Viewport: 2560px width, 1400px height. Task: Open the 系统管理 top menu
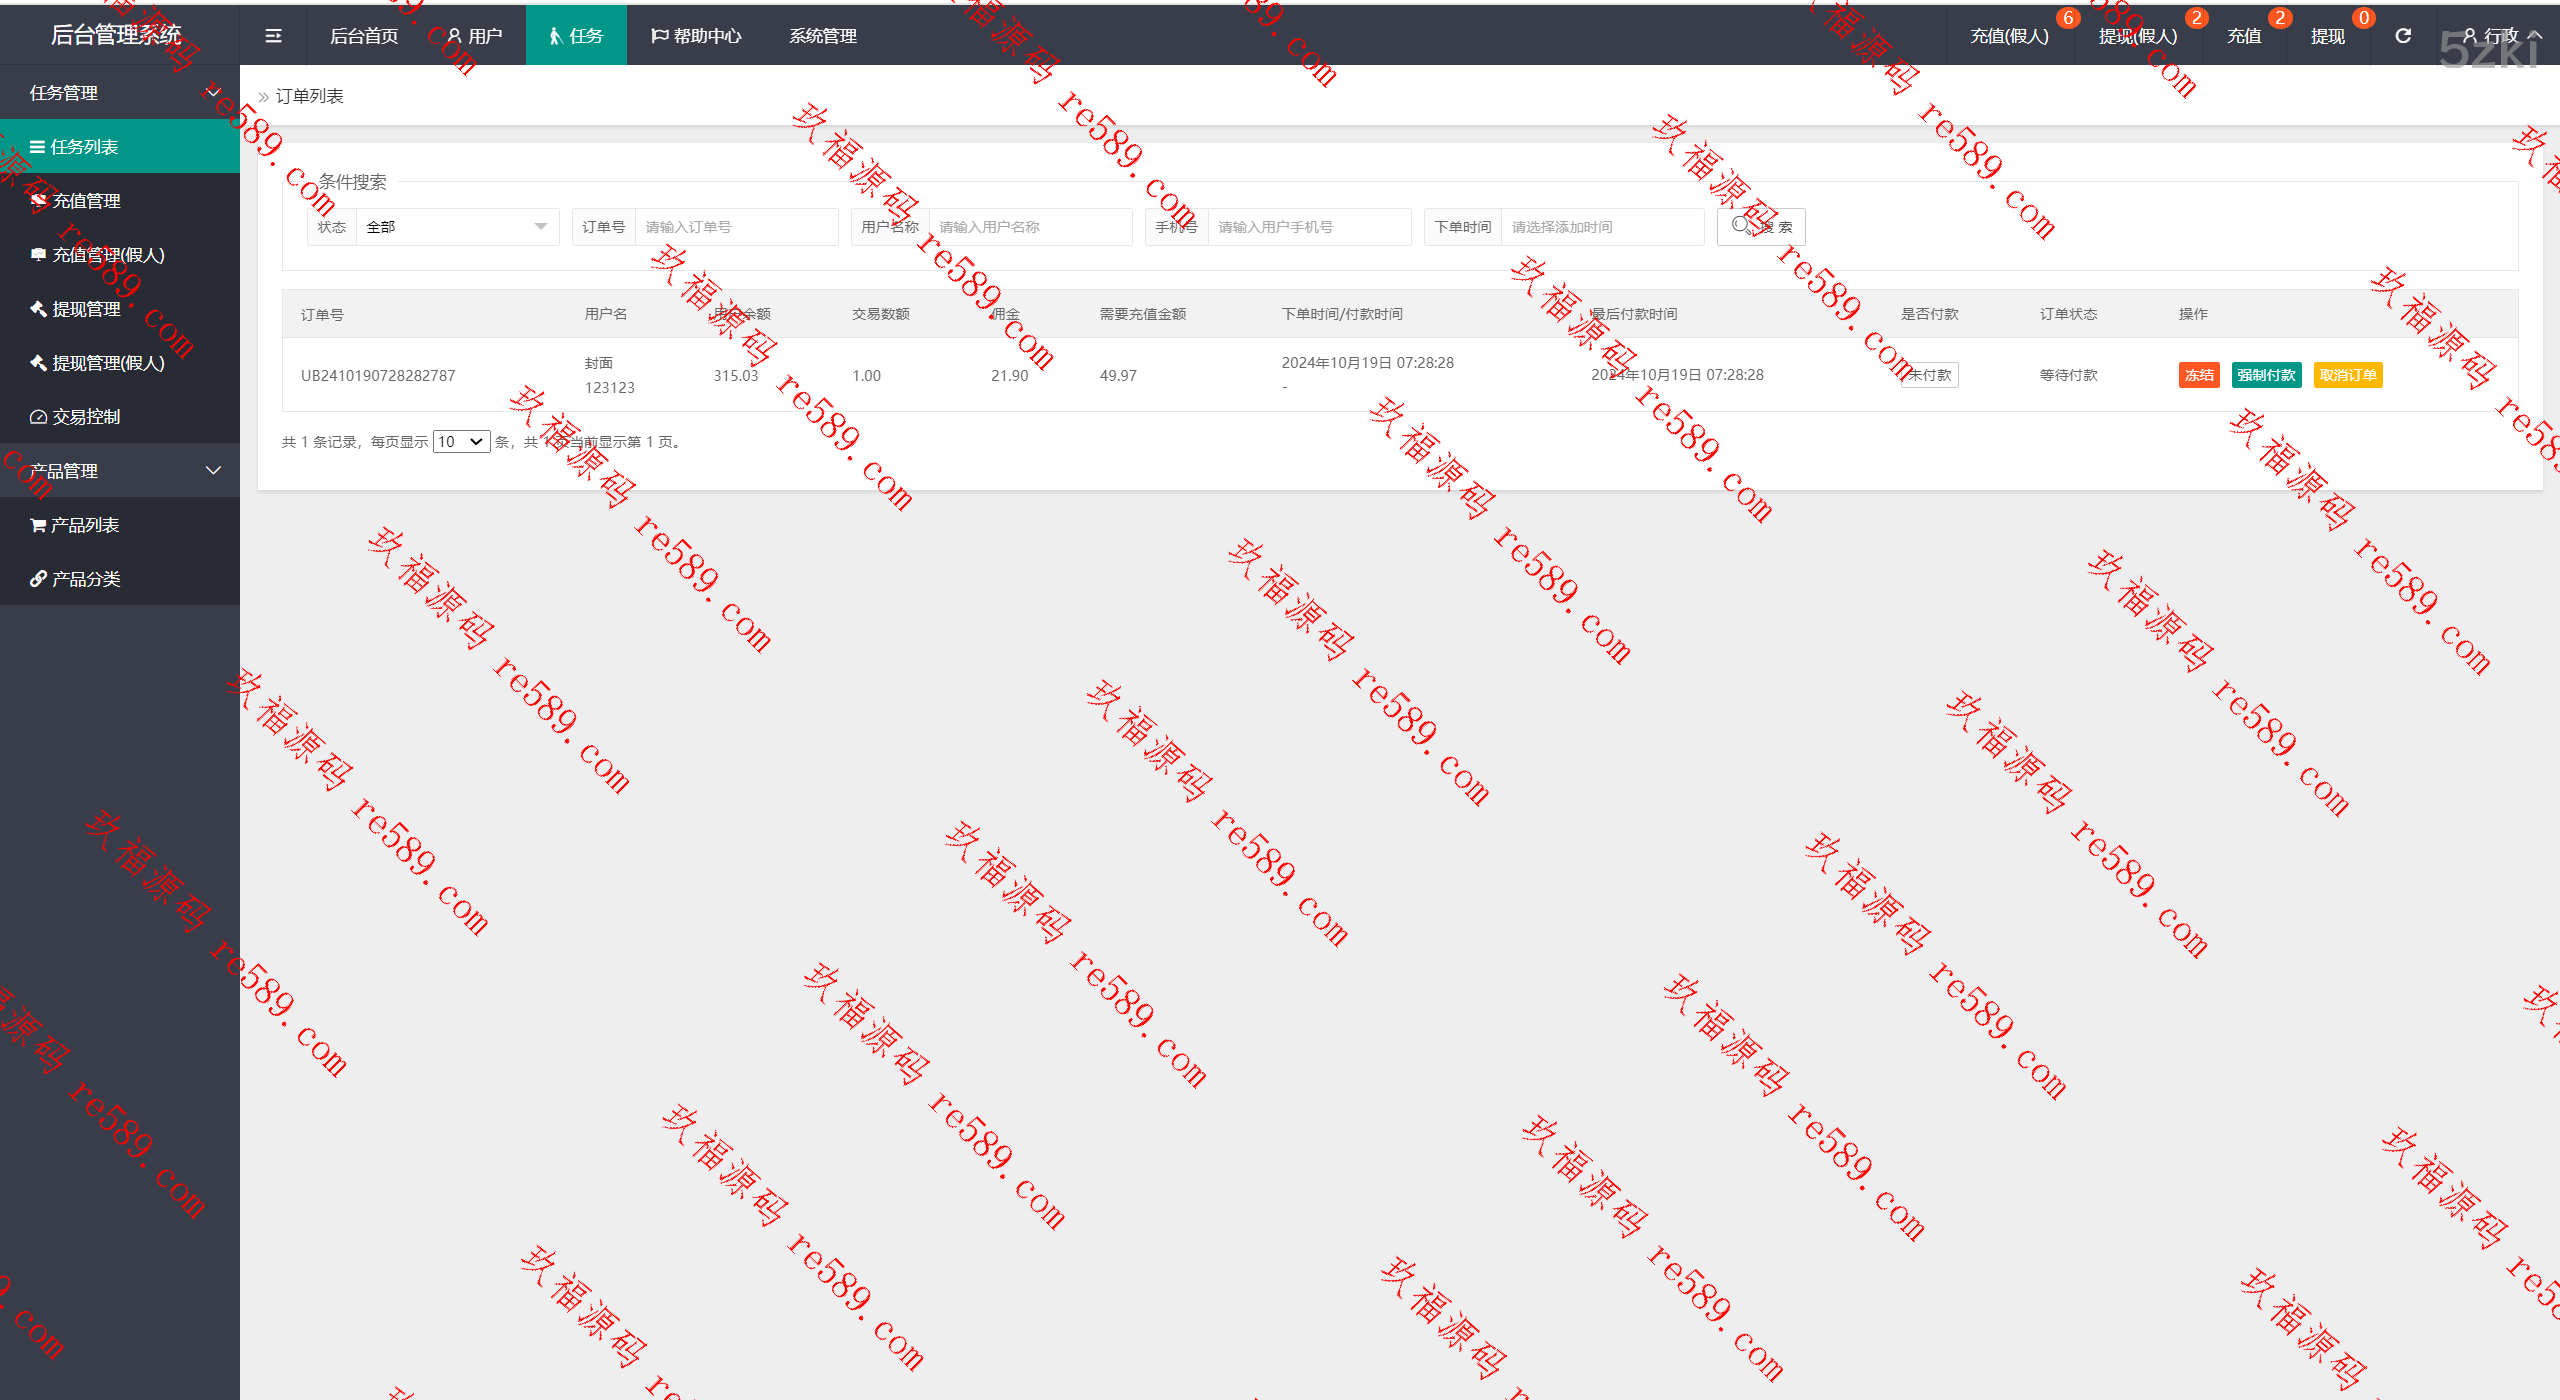click(822, 36)
